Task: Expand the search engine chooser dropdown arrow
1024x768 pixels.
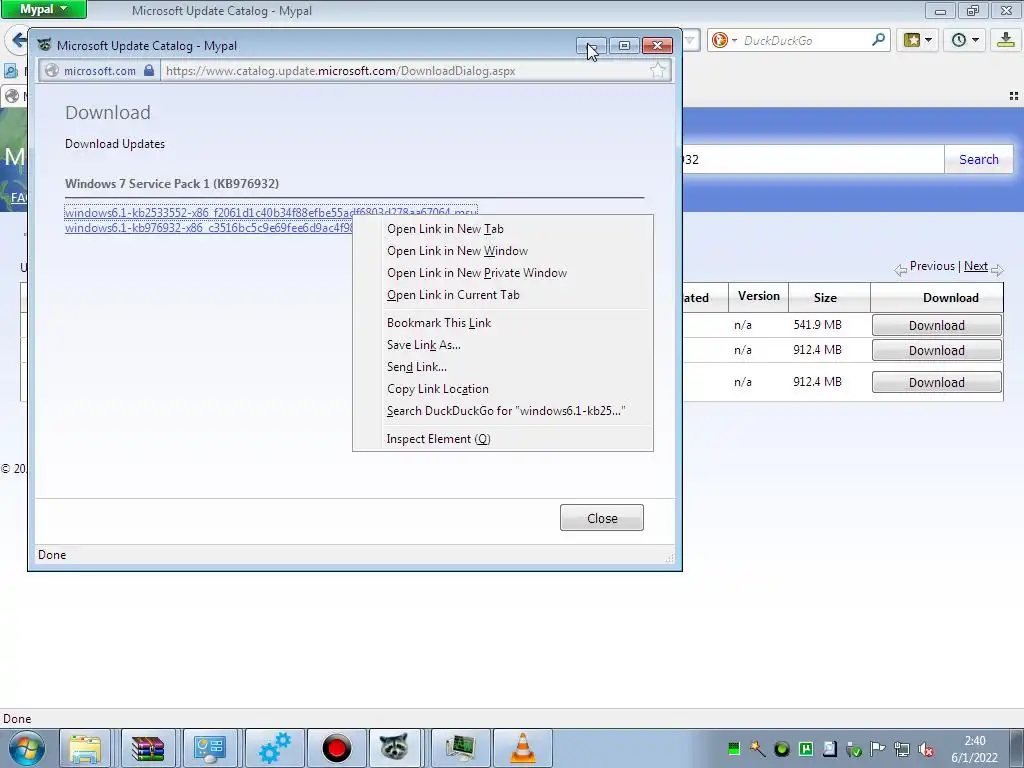Action: (x=734, y=40)
